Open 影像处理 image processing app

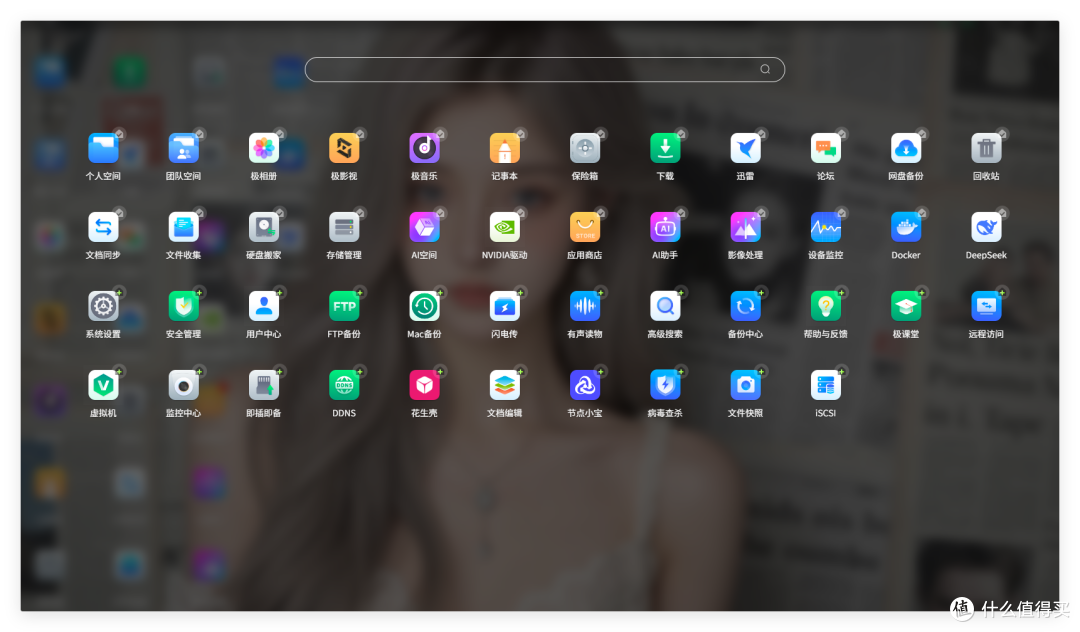tap(745, 227)
